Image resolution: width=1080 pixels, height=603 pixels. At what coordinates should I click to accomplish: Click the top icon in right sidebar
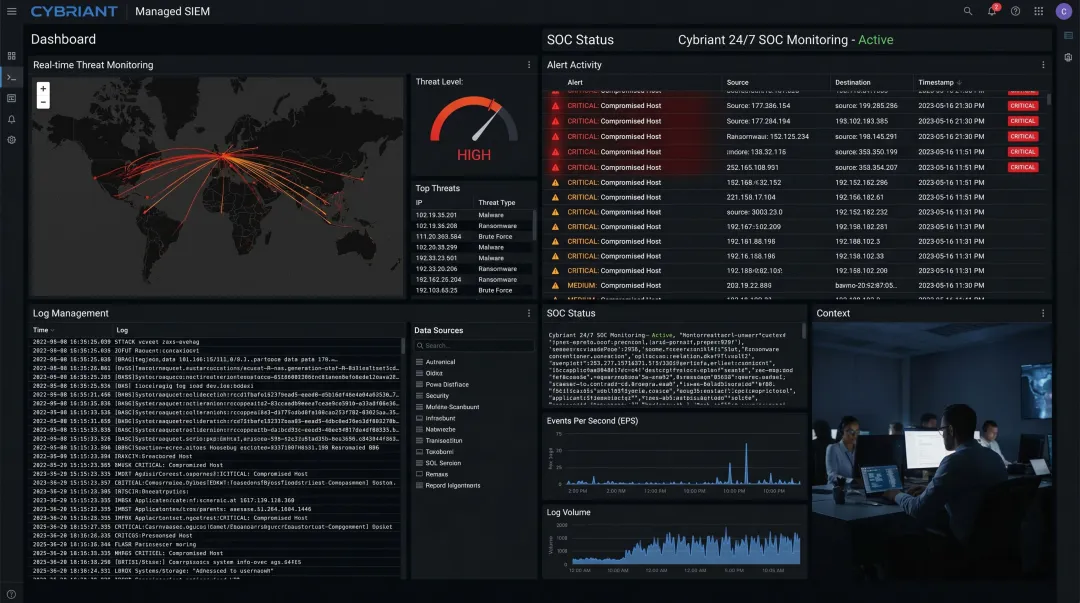tap(1068, 35)
